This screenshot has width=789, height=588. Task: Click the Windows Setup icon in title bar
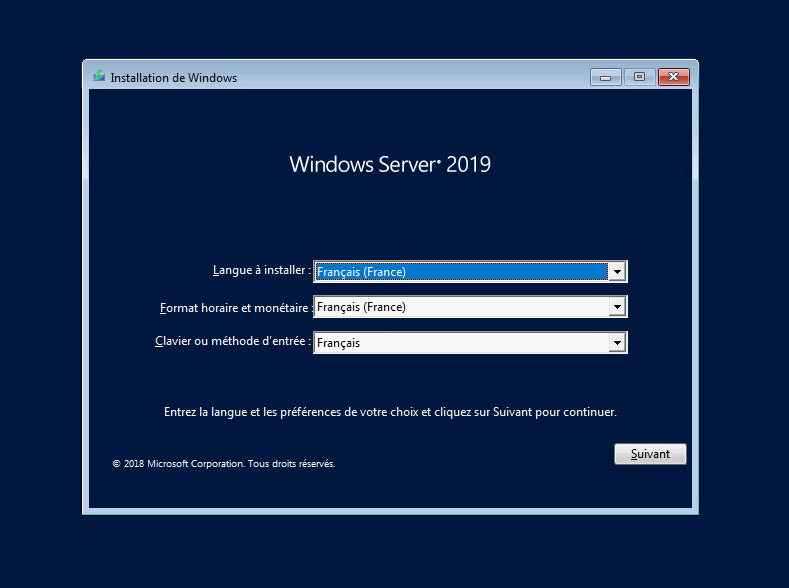click(x=99, y=76)
